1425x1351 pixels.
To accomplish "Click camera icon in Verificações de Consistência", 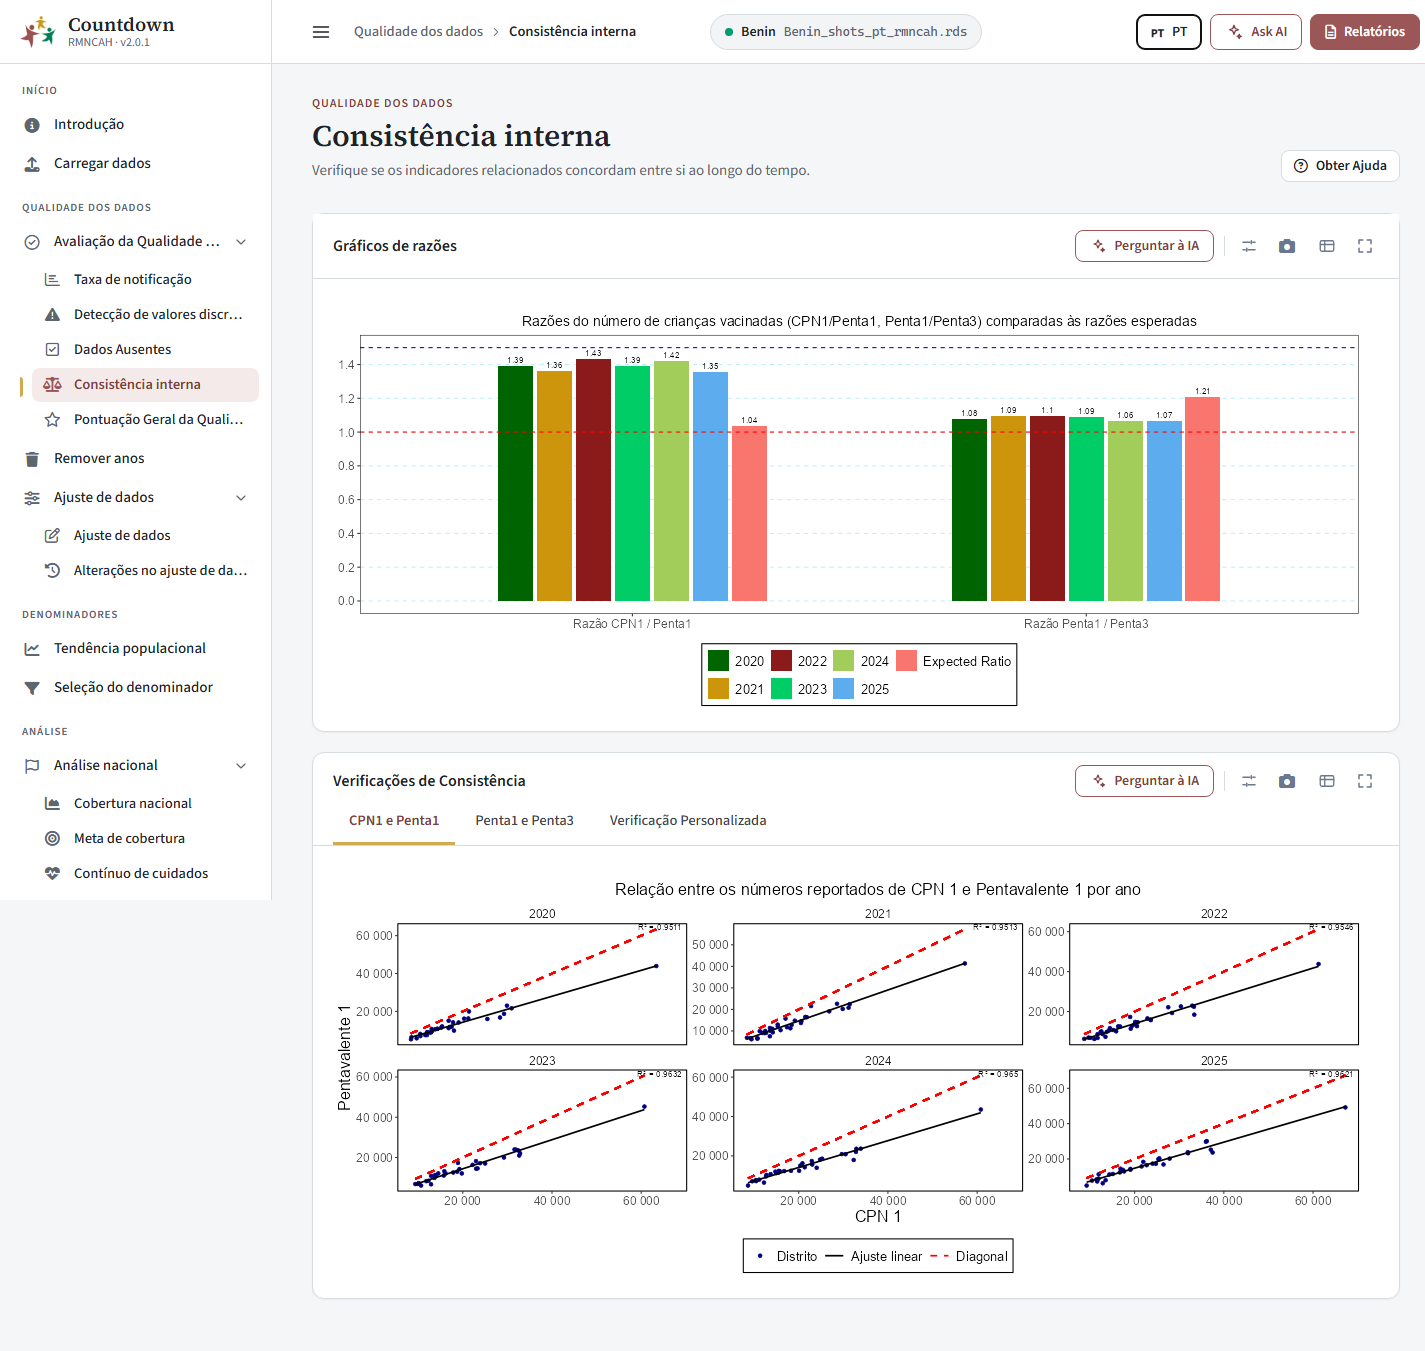I will tap(1287, 781).
